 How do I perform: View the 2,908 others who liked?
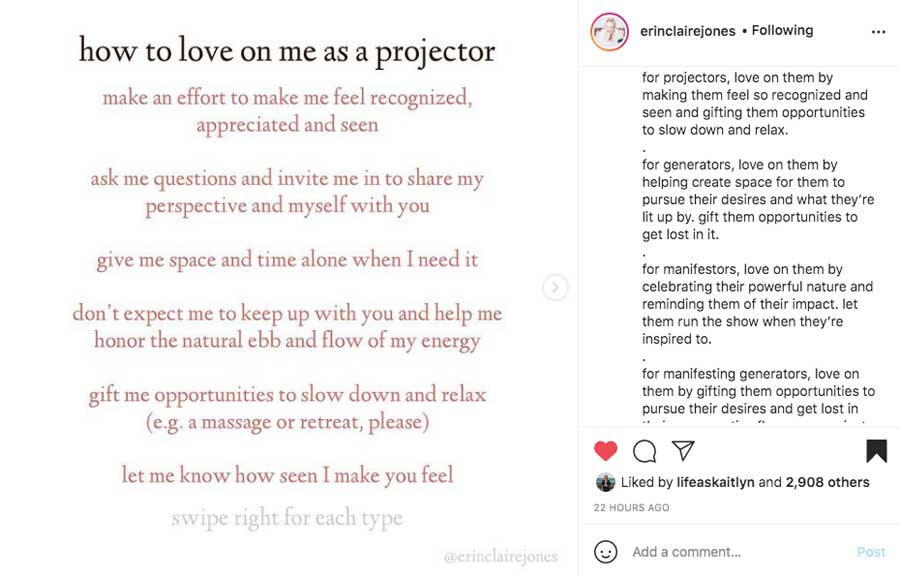coord(827,482)
